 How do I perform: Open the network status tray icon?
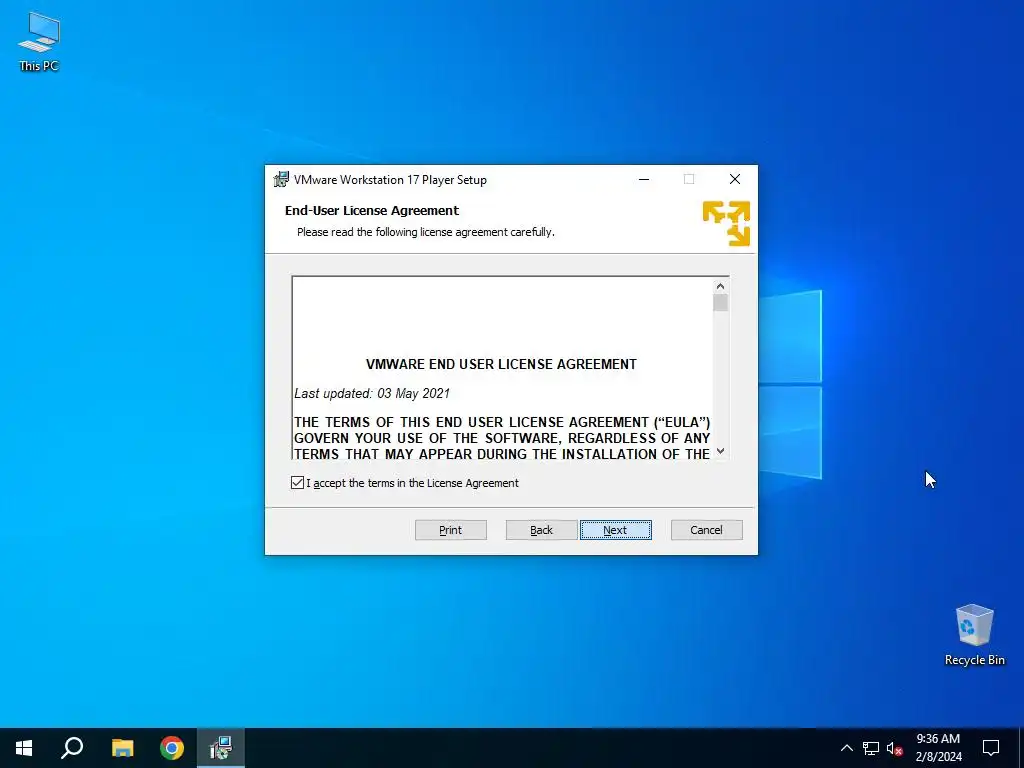(x=871, y=748)
